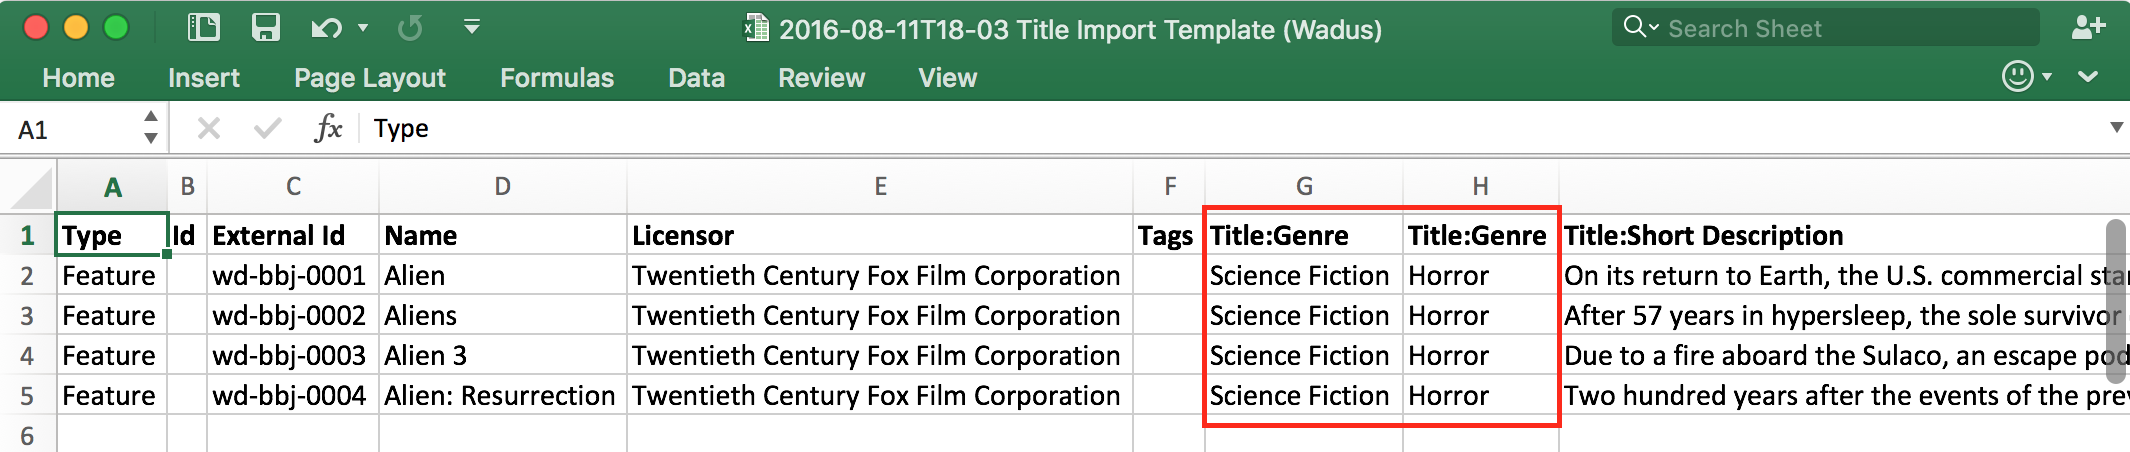Open the Customize Quick Access Toolbar dropdown
2130x452 pixels.
point(472,27)
